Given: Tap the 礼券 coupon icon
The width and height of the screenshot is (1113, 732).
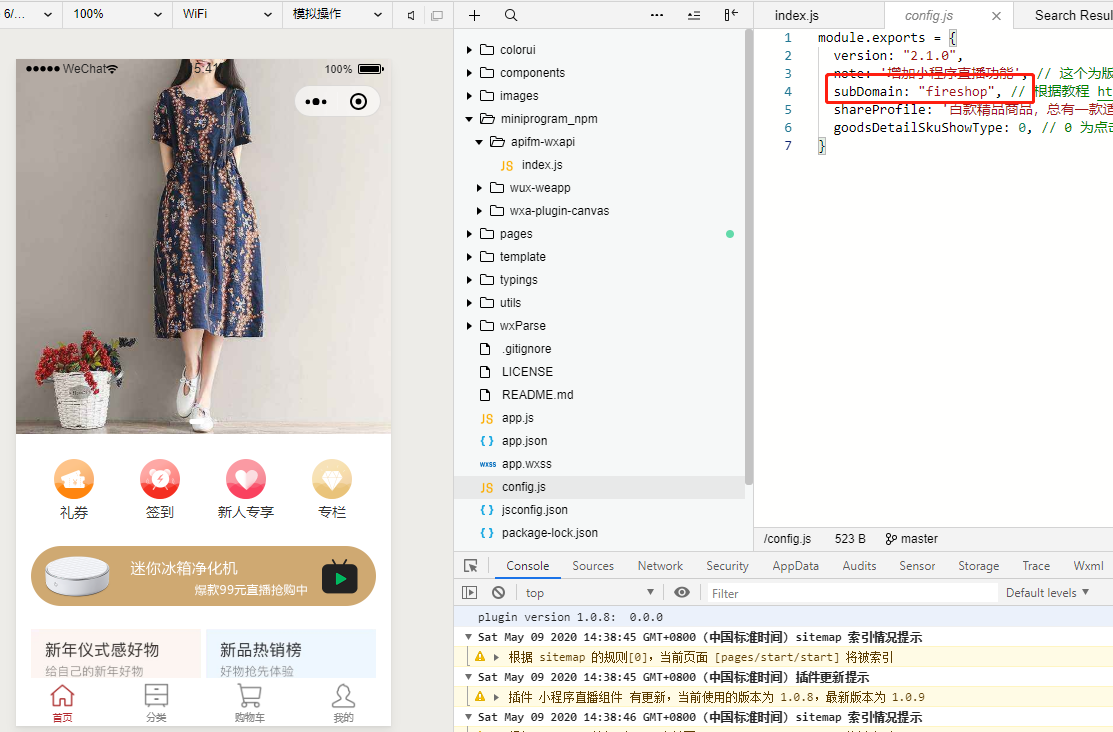Looking at the screenshot, I should click(74, 479).
